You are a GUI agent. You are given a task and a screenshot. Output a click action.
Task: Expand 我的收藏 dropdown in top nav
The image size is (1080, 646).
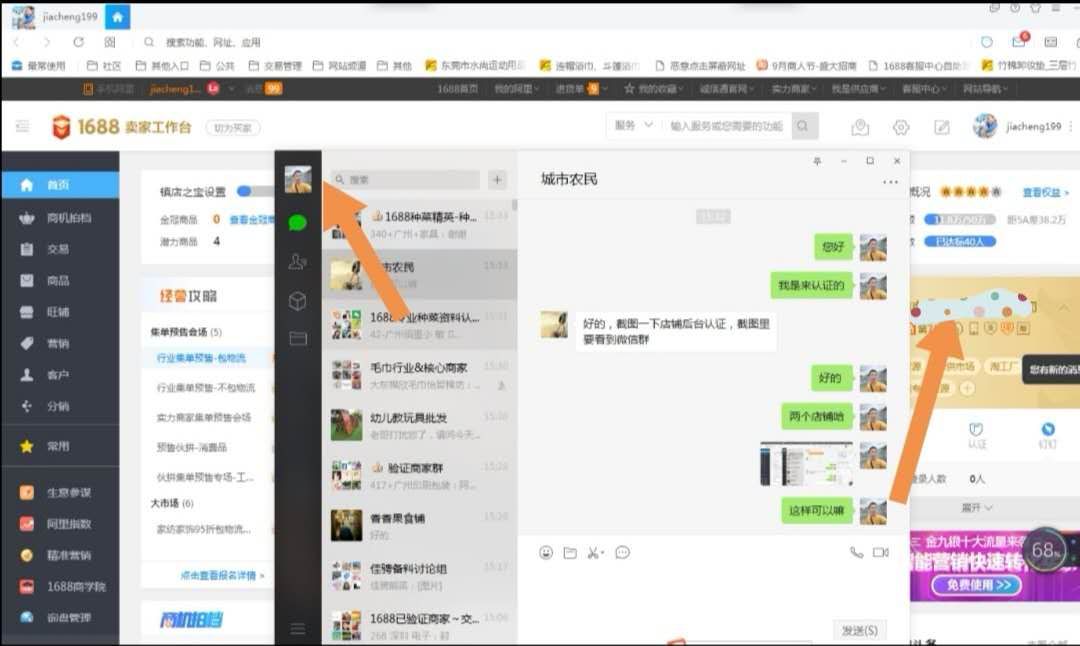(654, 89)
